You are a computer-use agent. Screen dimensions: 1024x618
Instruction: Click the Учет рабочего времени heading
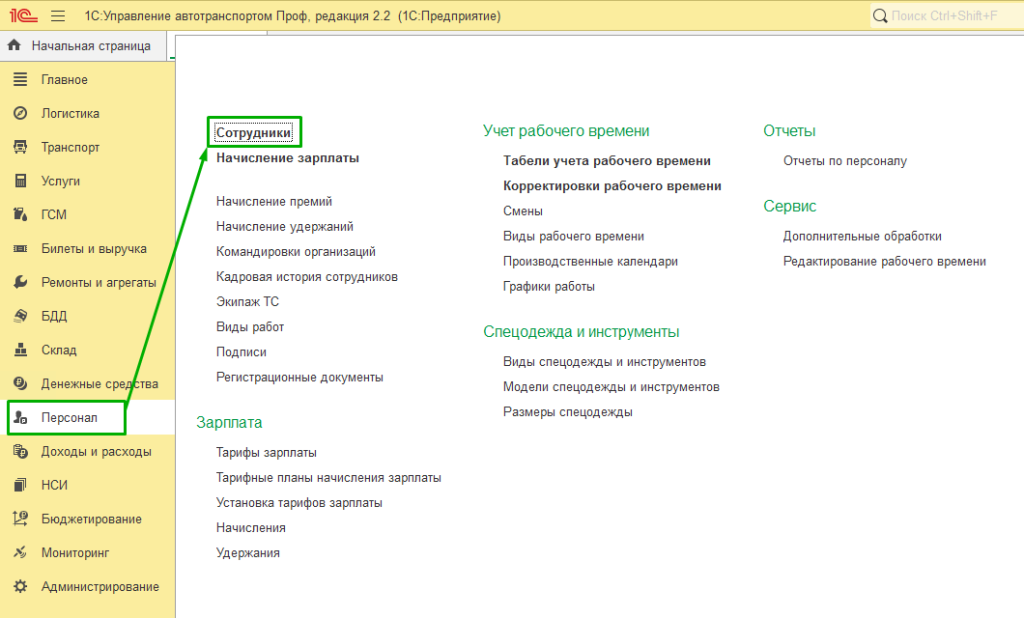pyautogui.click(x=566, y=131)
